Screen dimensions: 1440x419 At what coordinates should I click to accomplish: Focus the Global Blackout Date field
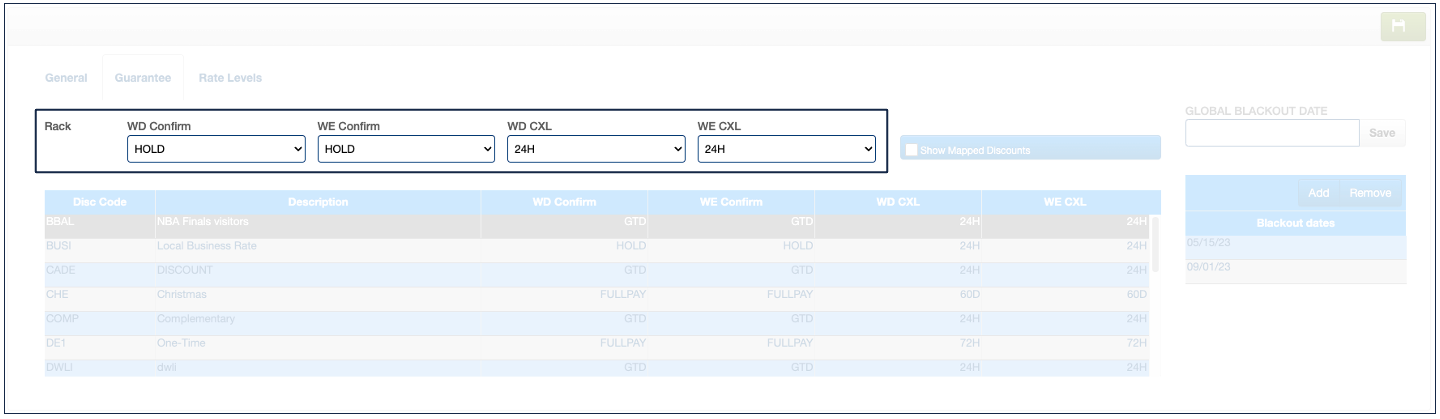1271,133
